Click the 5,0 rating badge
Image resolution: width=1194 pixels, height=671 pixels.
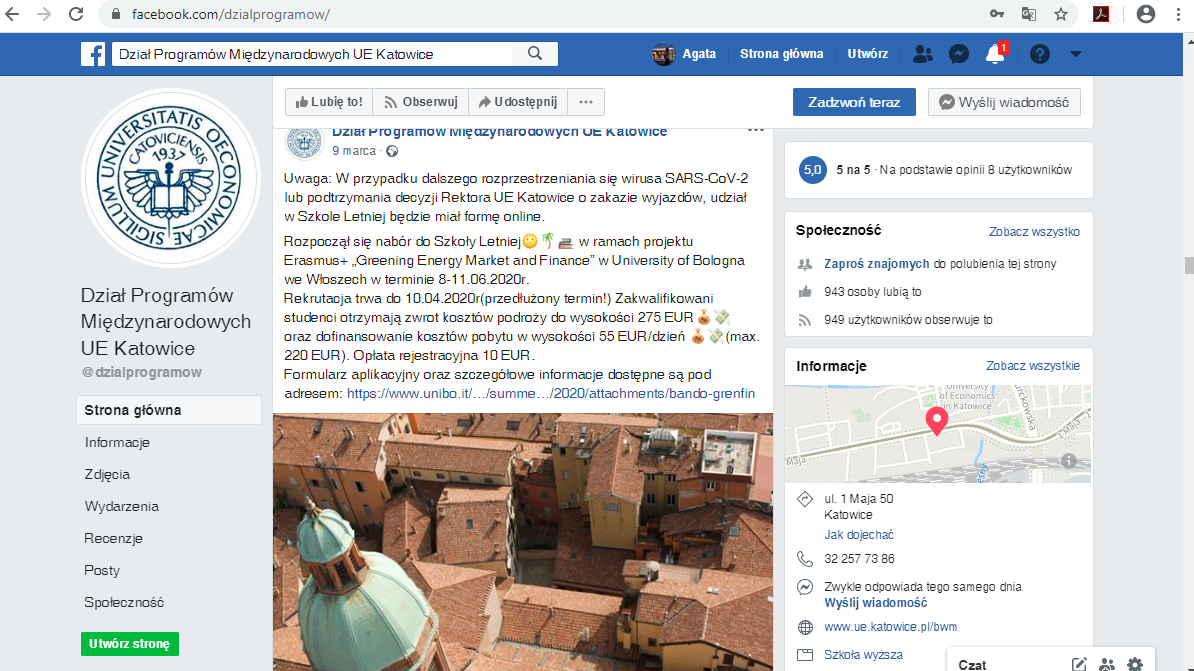coord(812,170)
